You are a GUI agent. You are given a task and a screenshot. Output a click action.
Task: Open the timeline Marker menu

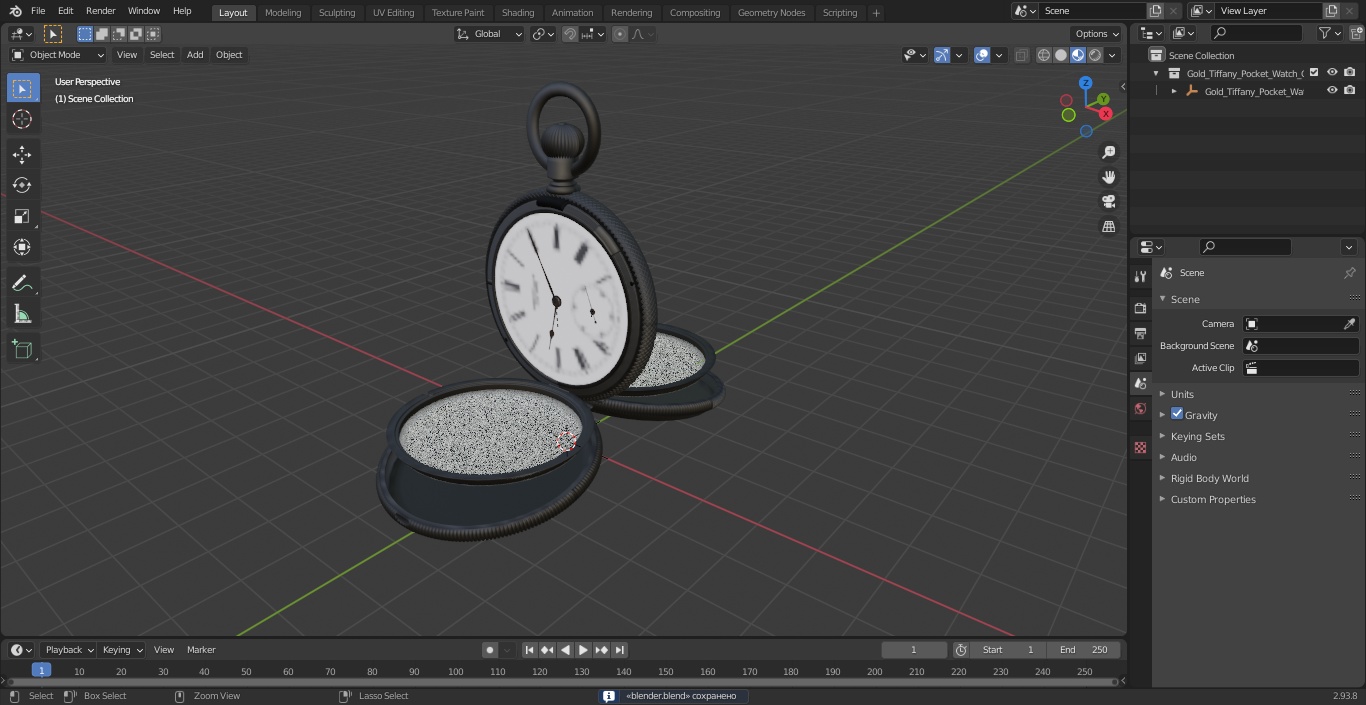pyautogui.click(x=201, y=650)
